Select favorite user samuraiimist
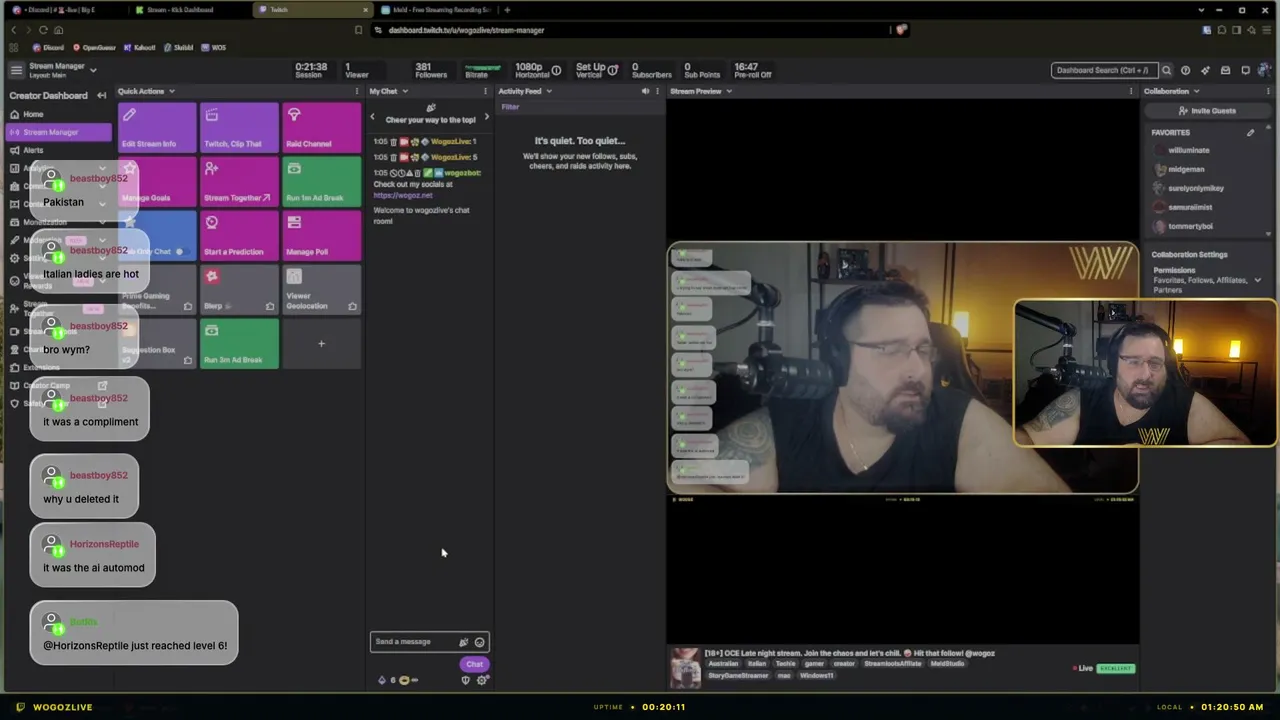 point(1190,207)
